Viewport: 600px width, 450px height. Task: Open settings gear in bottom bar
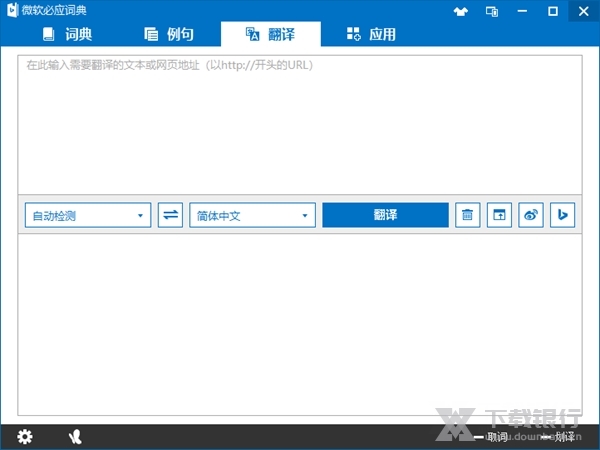25,437
